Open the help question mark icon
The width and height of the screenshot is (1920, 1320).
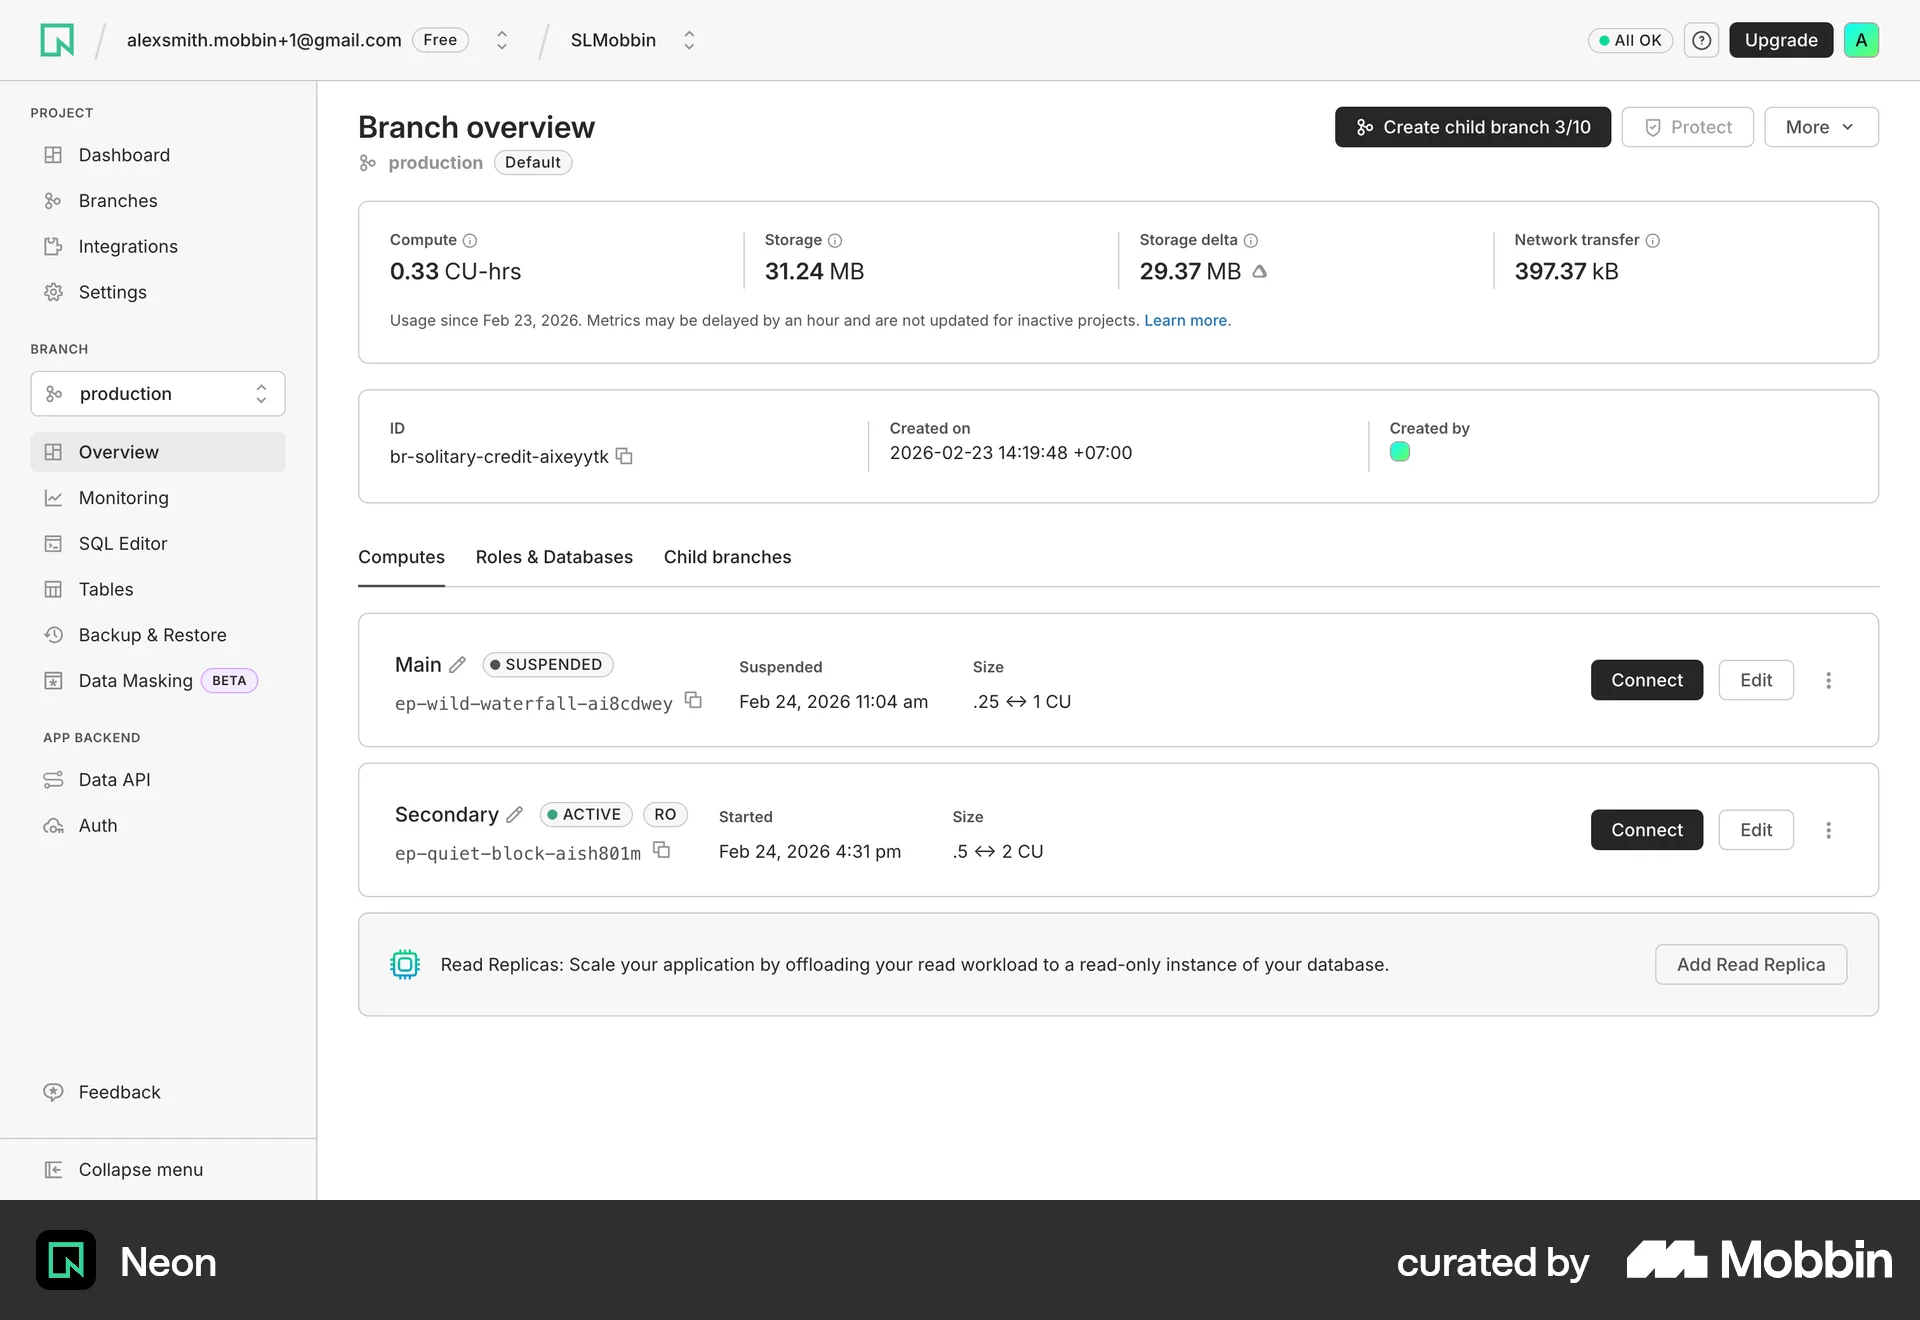click(1701, 40)
